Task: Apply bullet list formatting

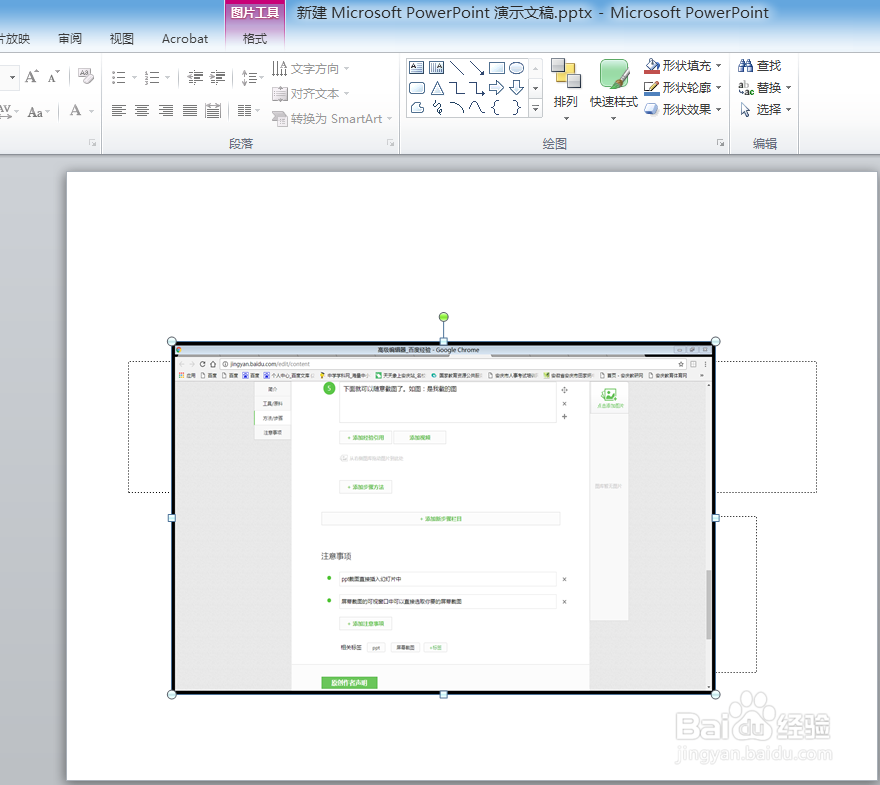Action: [118, 77]
